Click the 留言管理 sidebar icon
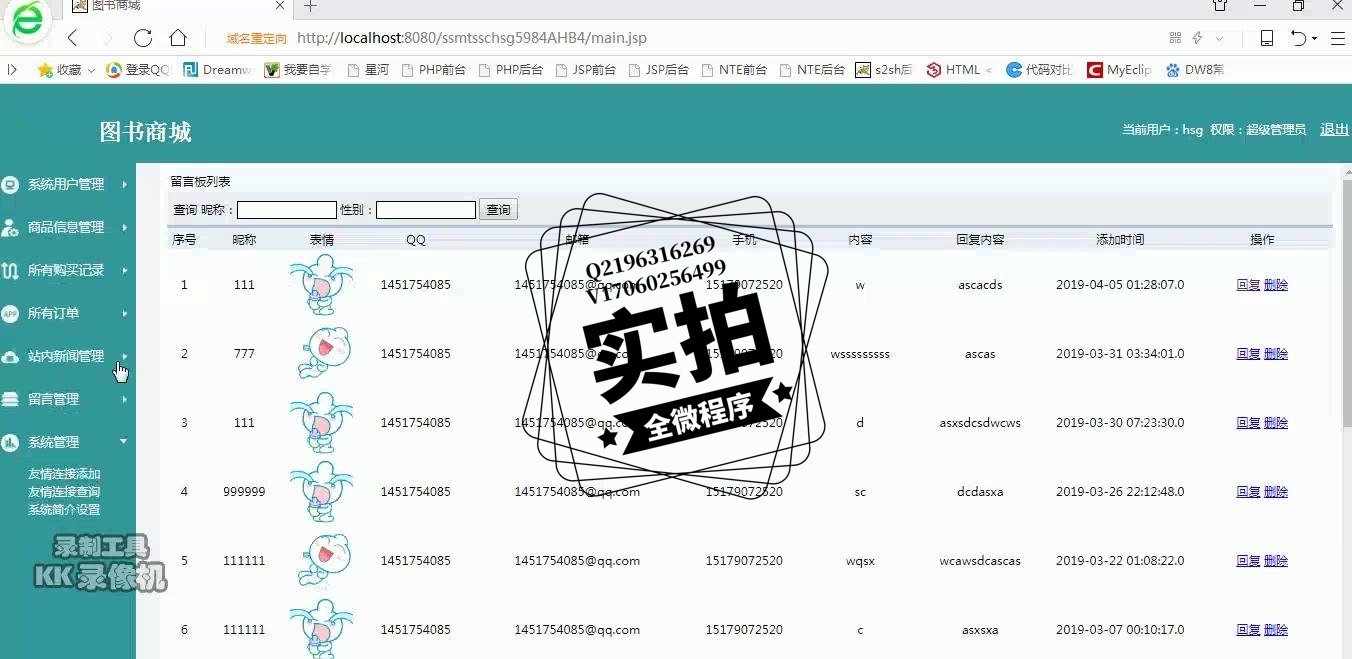1352x659 pixels. coord(10,400)
